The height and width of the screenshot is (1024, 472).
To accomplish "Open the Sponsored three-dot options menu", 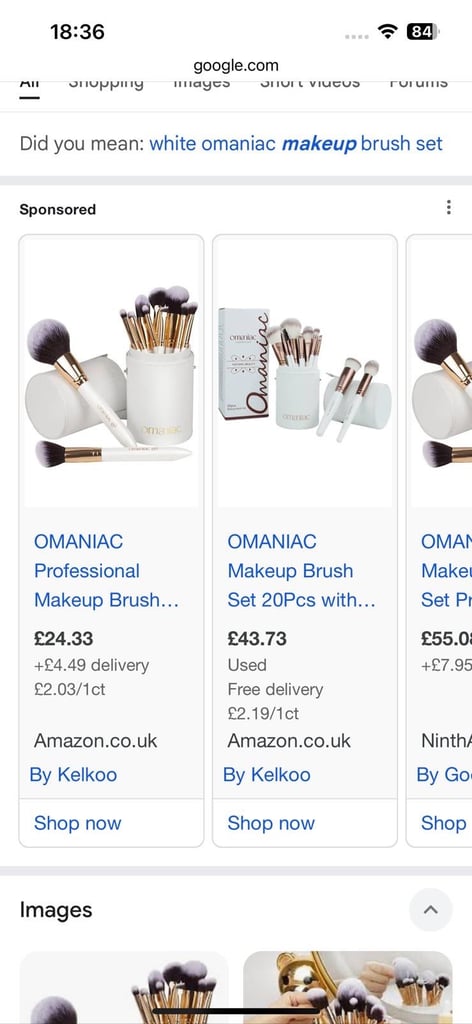I will [x=448, y=208].
